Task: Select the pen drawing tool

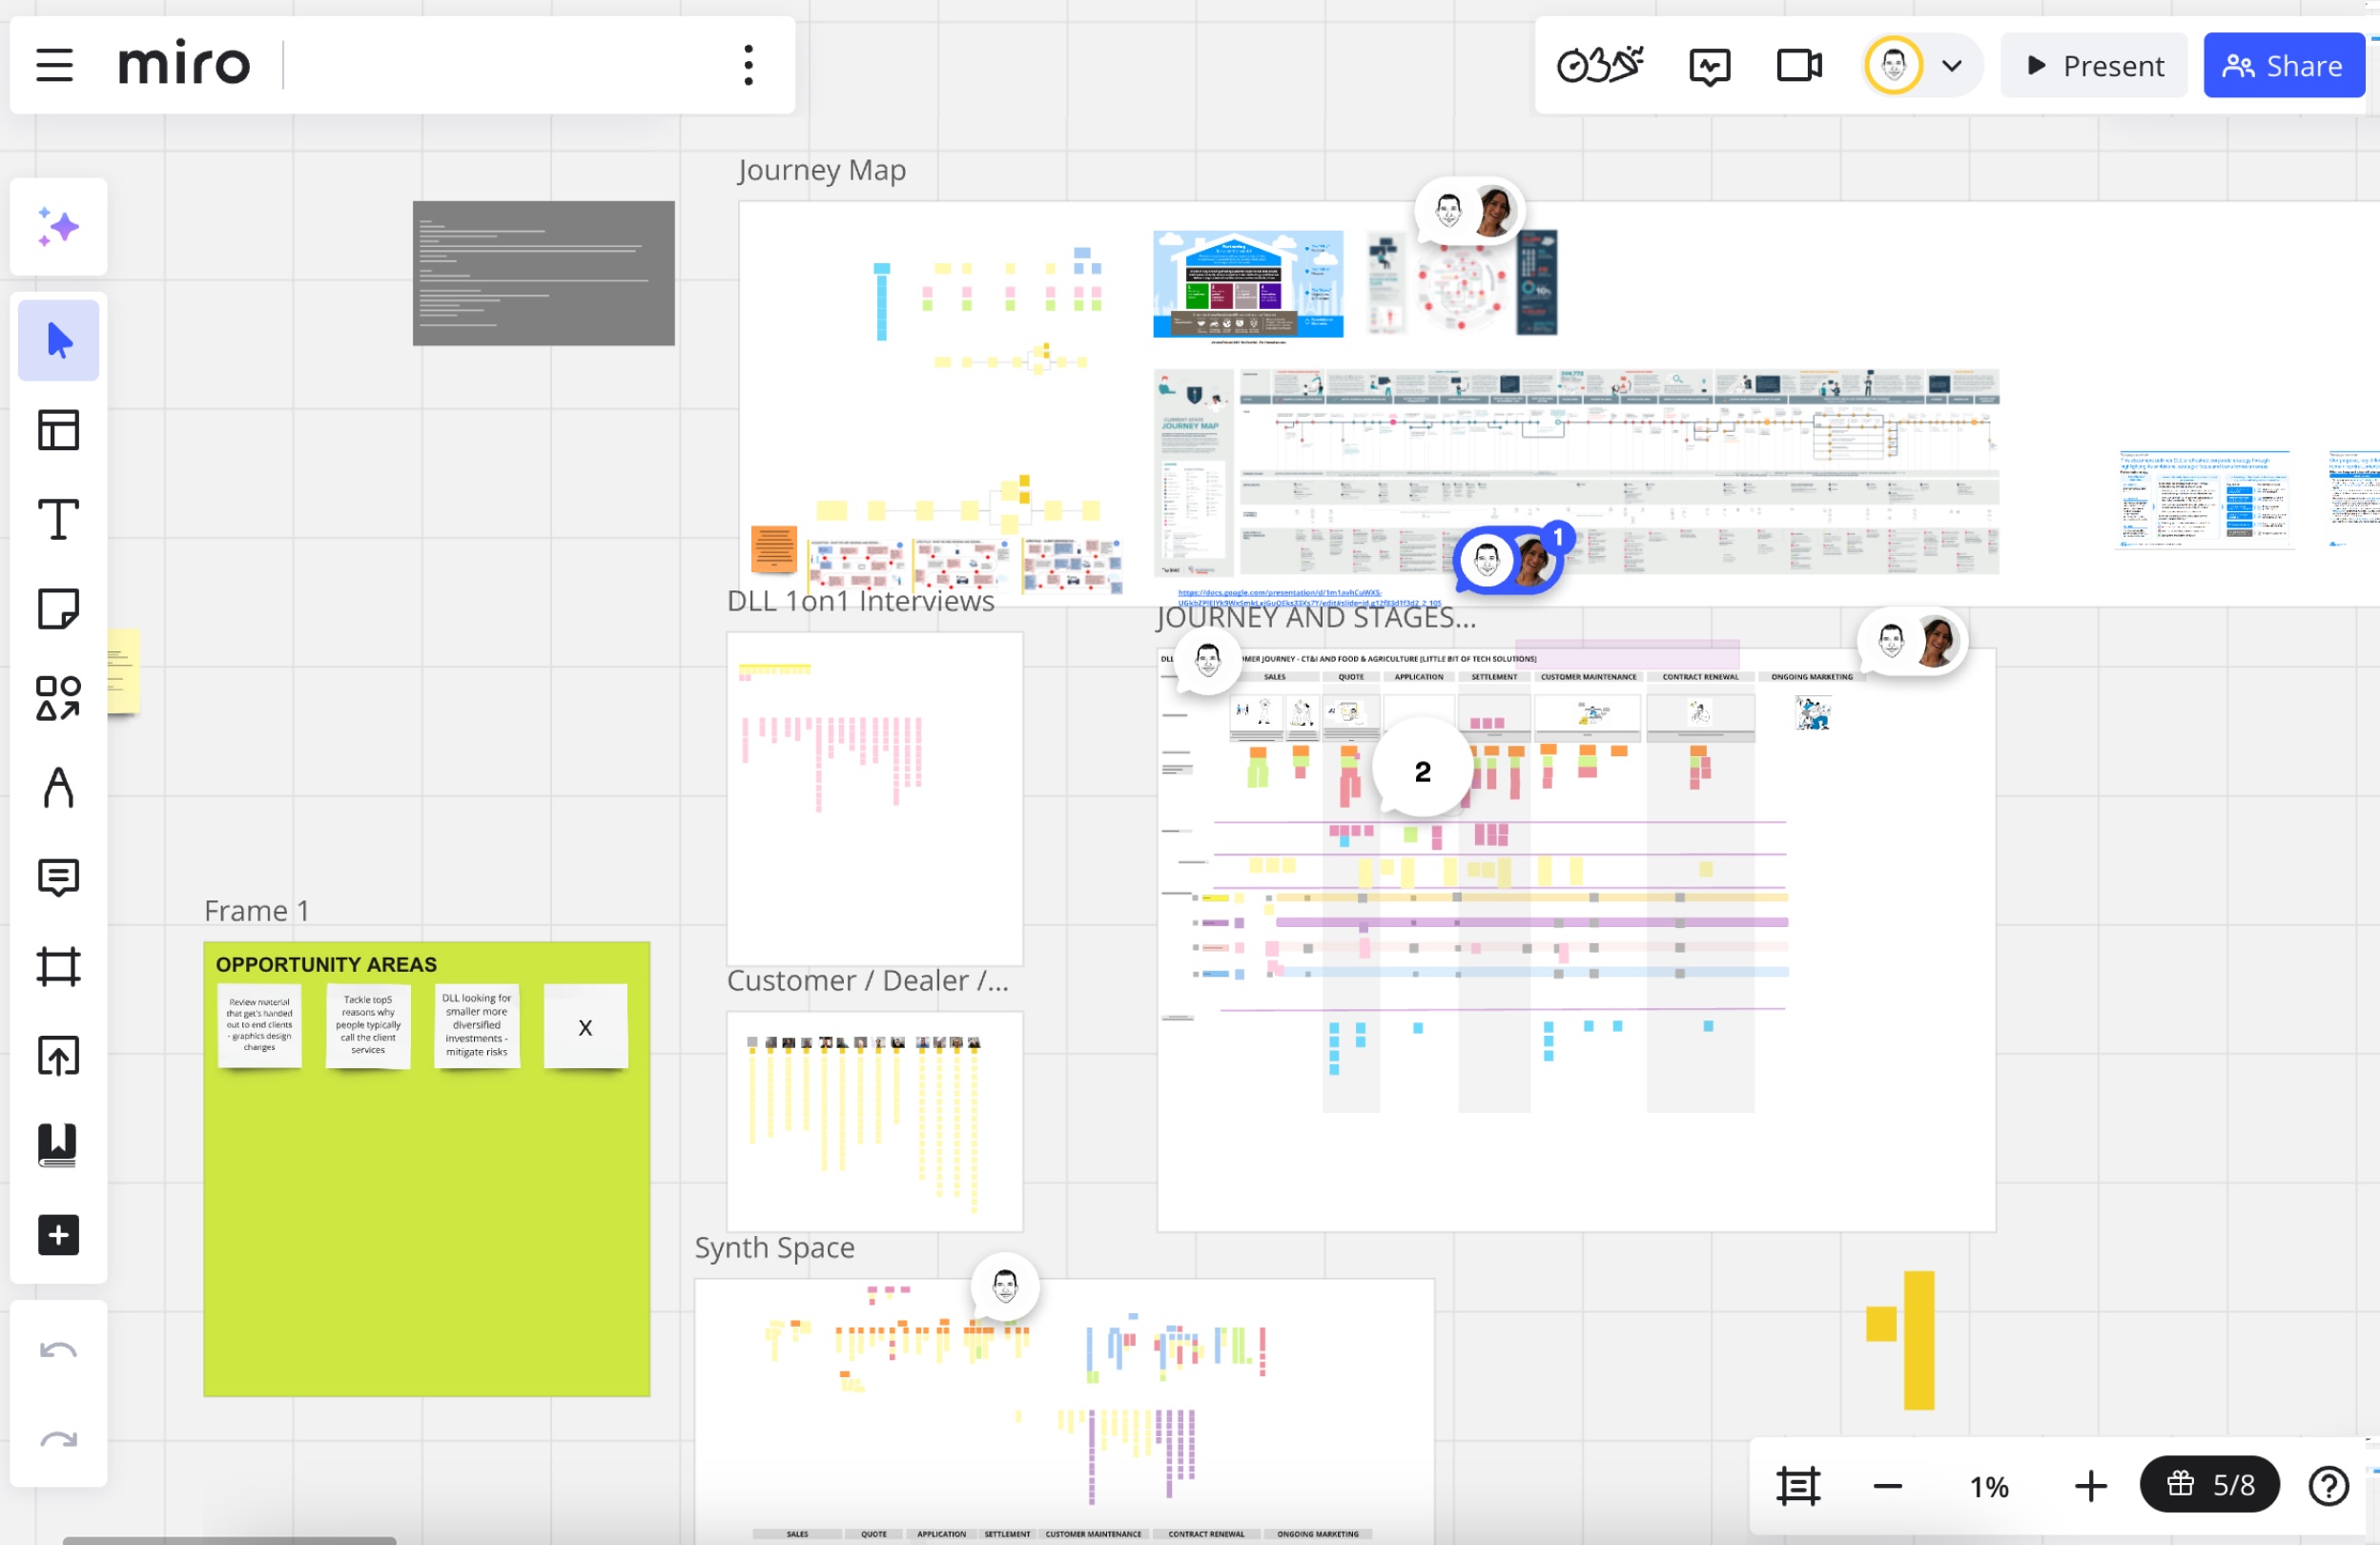Action: [57, 788]
